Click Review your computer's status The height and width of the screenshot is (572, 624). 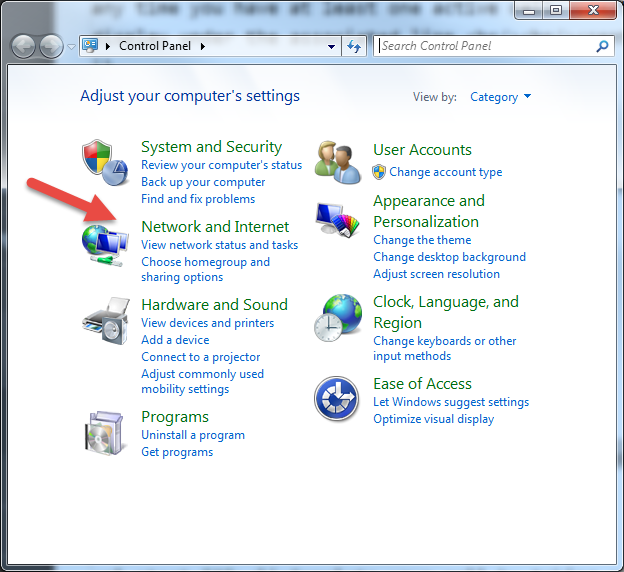pyautogui.click(x=222, y=165)
